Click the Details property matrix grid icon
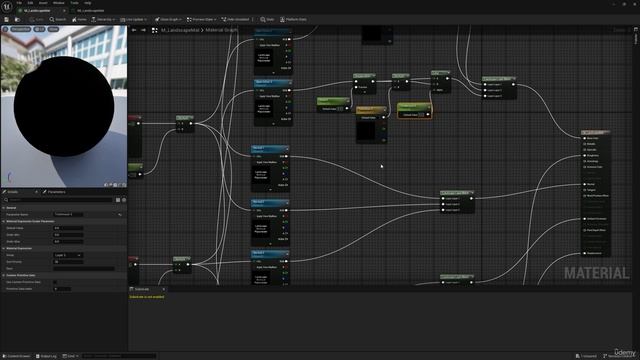 pos(118,200)
